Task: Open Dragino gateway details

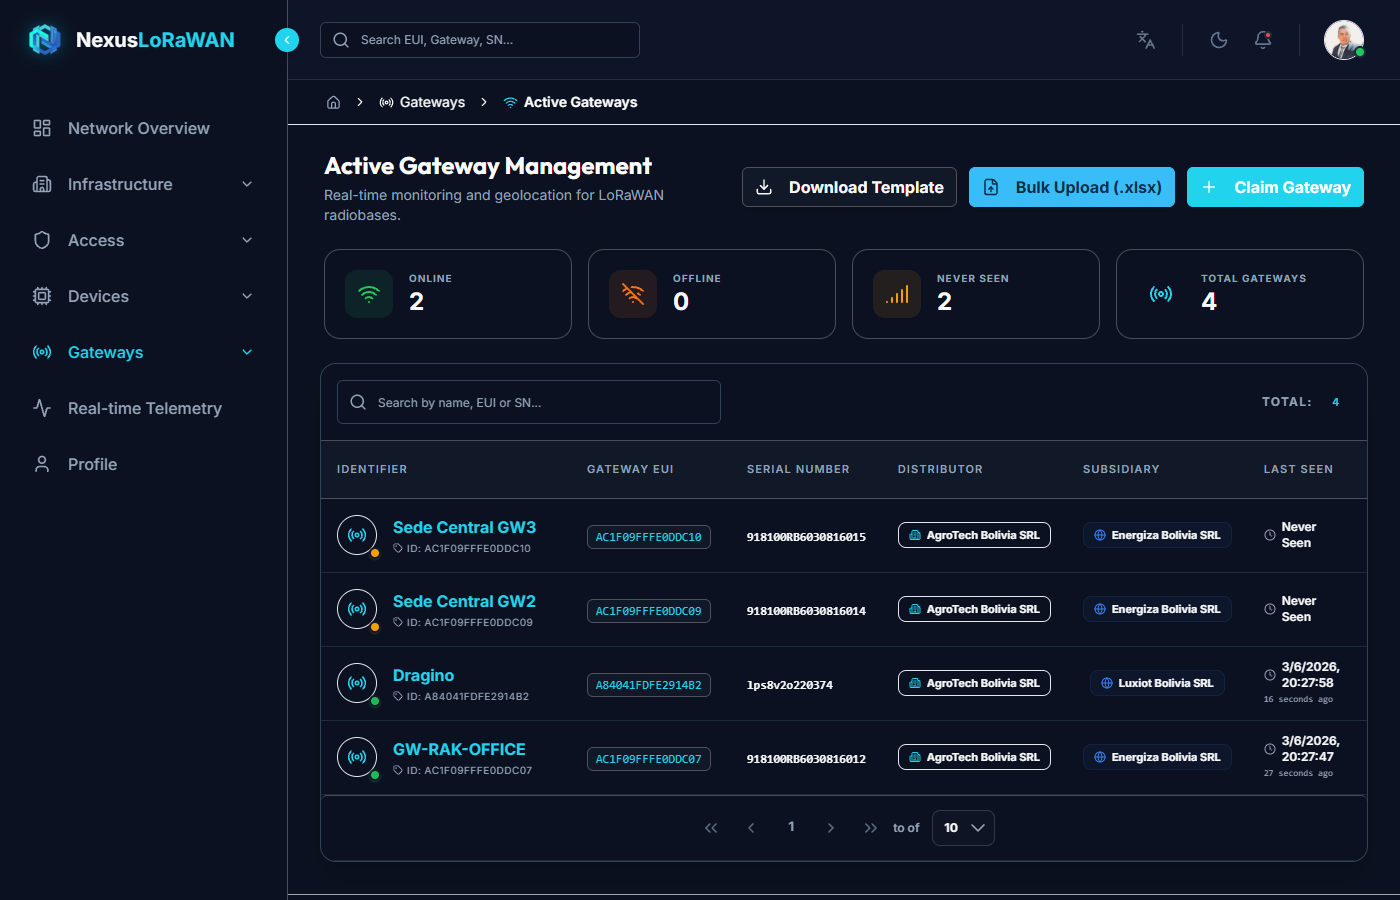Action: [423, 675]
